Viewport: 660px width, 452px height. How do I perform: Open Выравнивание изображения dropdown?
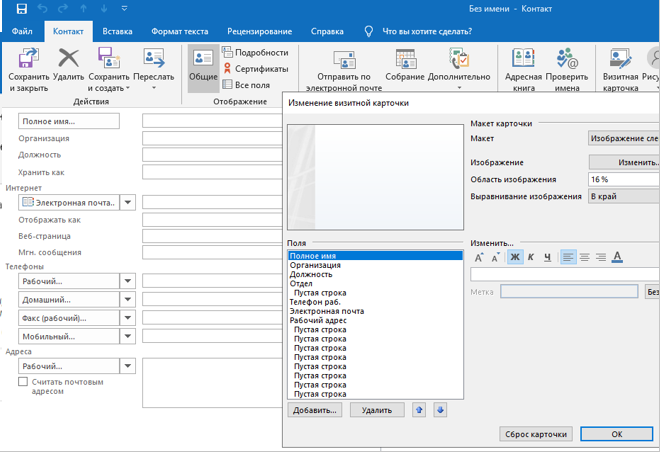point(624,196)
